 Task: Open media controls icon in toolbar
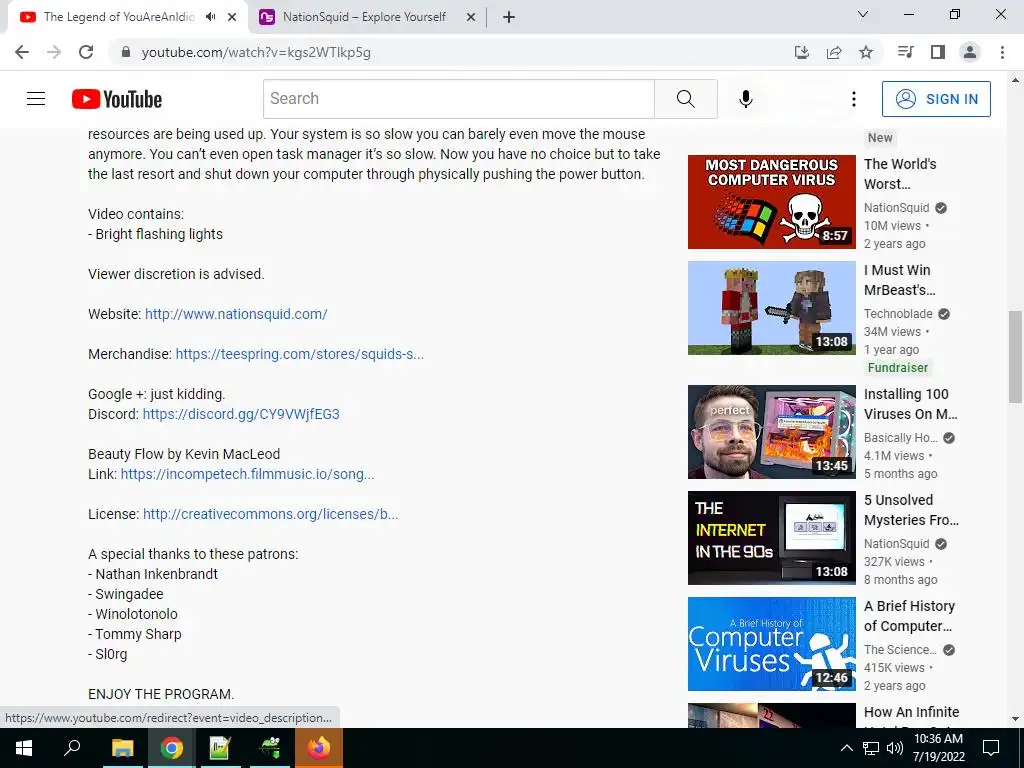coord(906,52)
